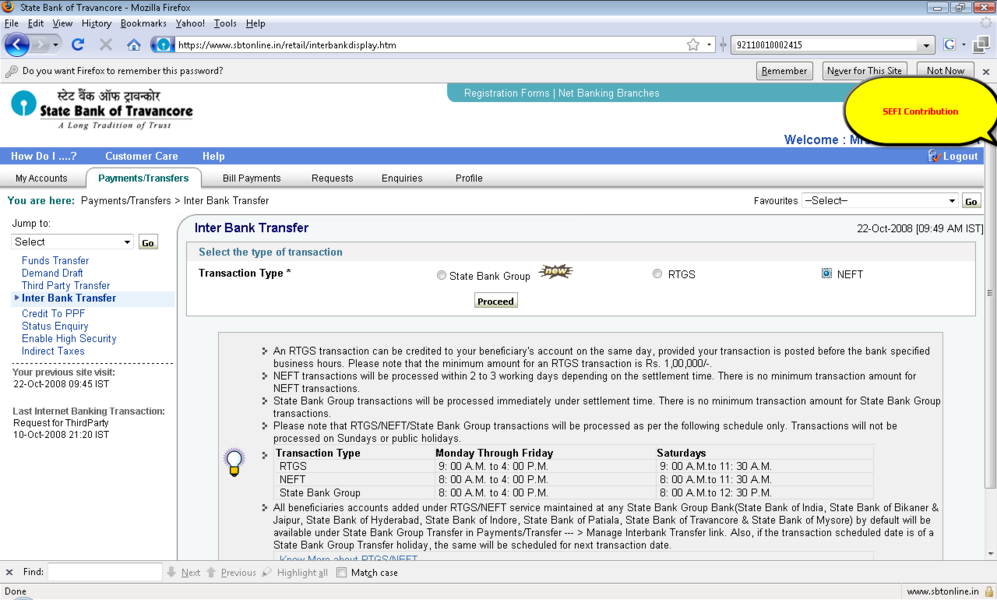The height and width of the screenshot is (600, 997).
Task: Close the Find bar with its X
Action: (x=10, y=573)
